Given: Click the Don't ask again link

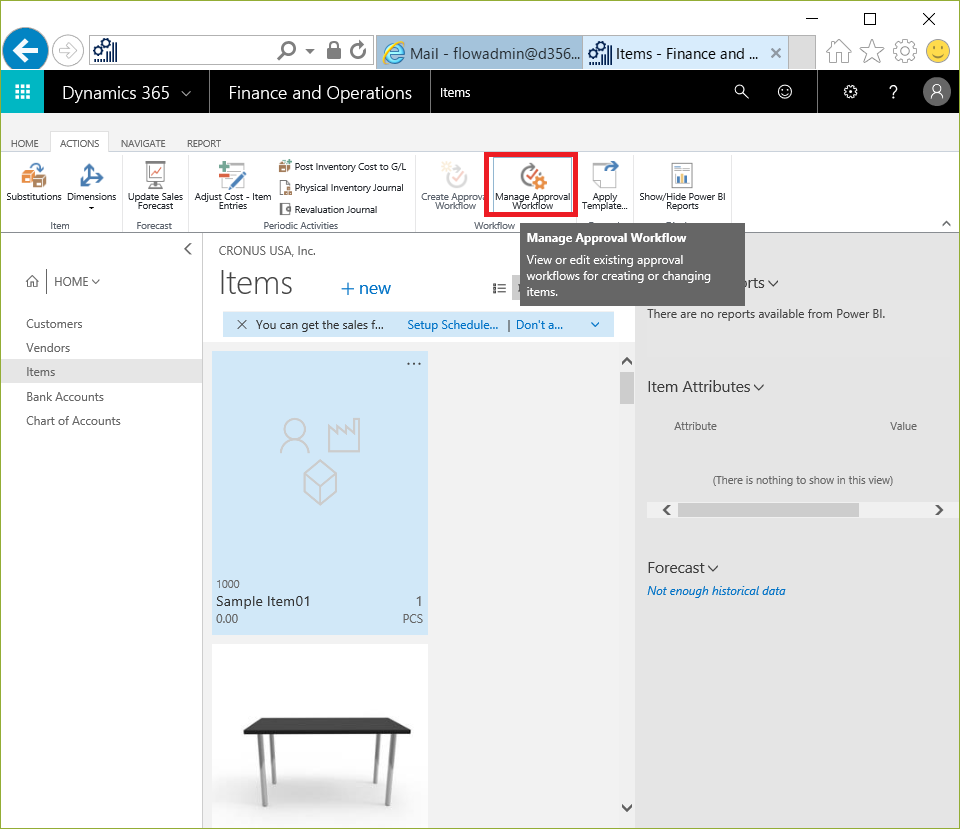Looking at the screenshot, I should tap(539, 325).
